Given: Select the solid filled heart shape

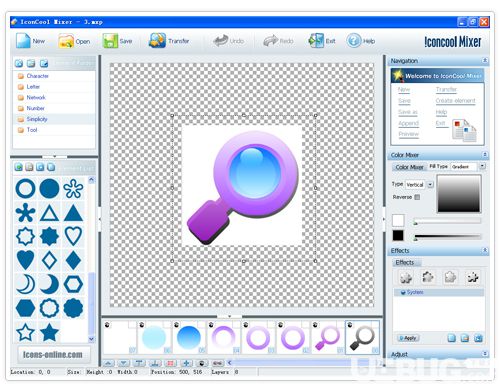Looking at the screenshot, I should point(25,260).
